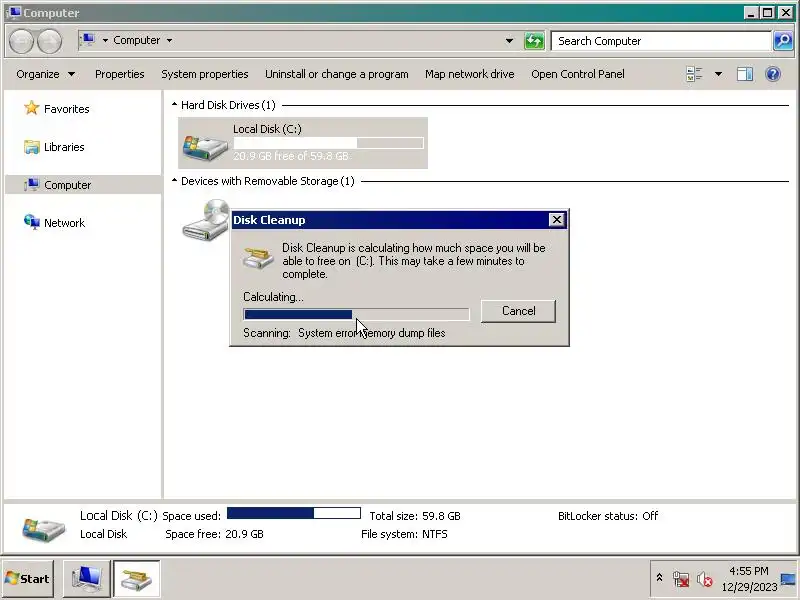
Task: Click "Scanning: System error memory dump files"
Action: pyautogui.click(x=344, y=333)
